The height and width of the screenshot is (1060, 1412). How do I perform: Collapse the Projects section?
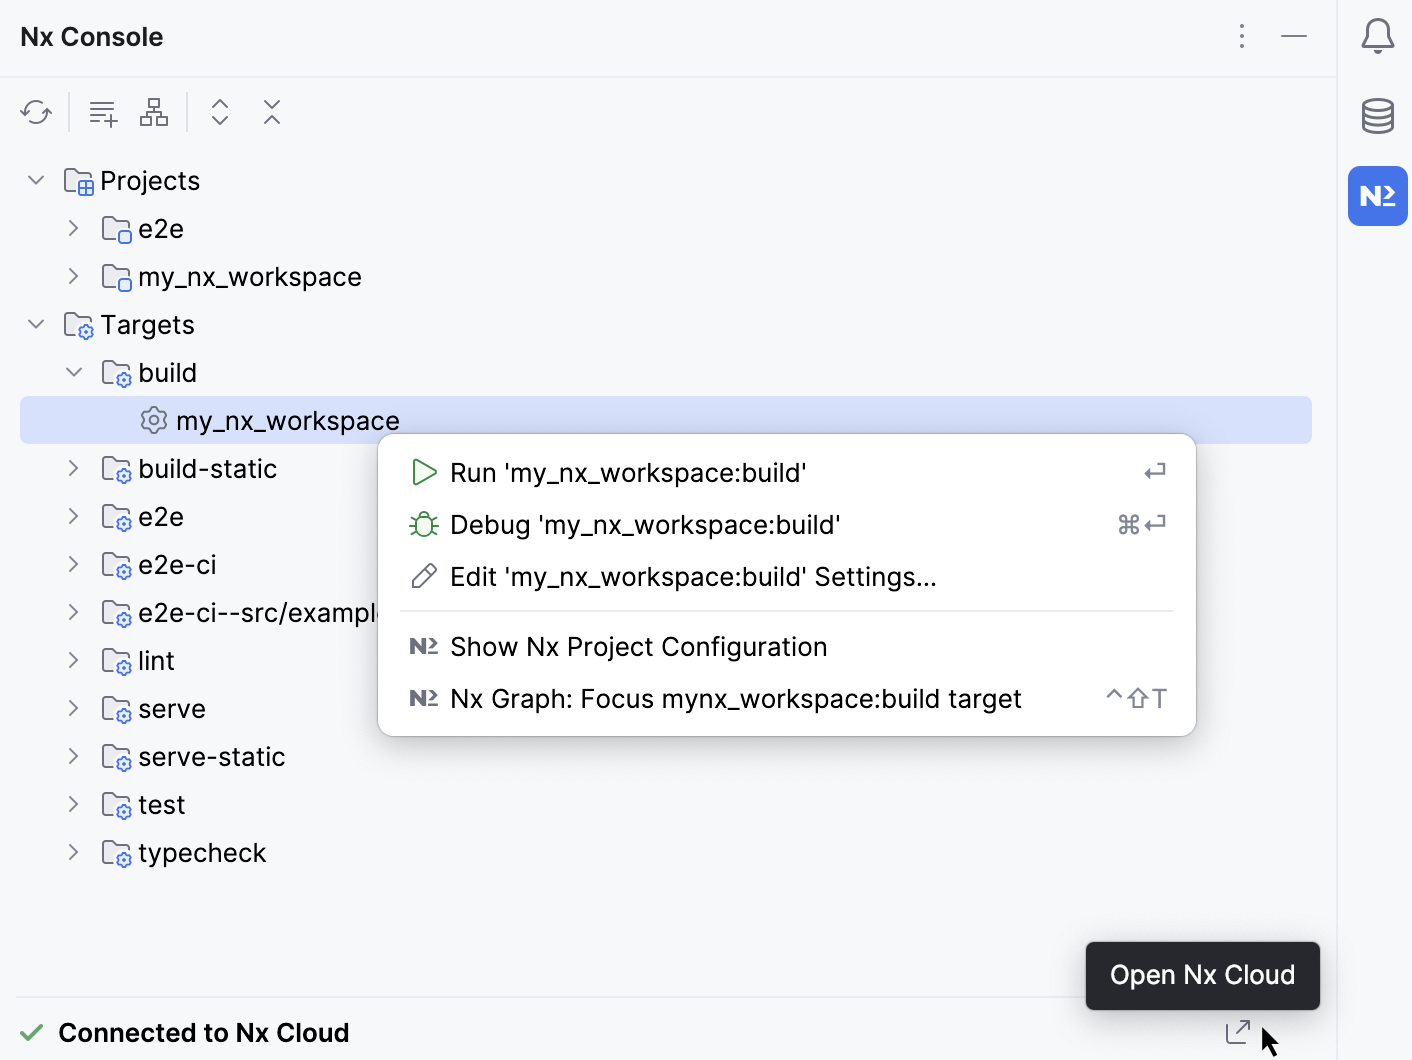coord(36,180)
